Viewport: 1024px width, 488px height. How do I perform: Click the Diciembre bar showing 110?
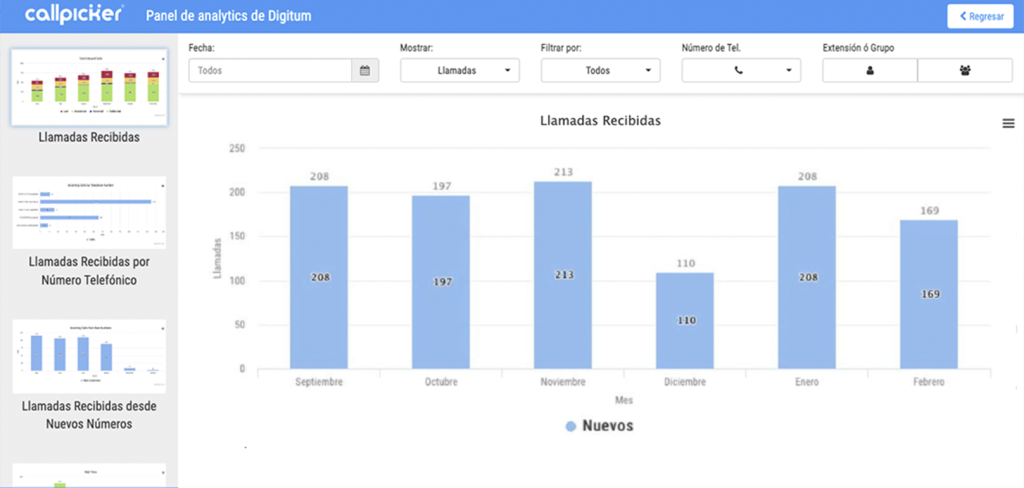[684, 320]
